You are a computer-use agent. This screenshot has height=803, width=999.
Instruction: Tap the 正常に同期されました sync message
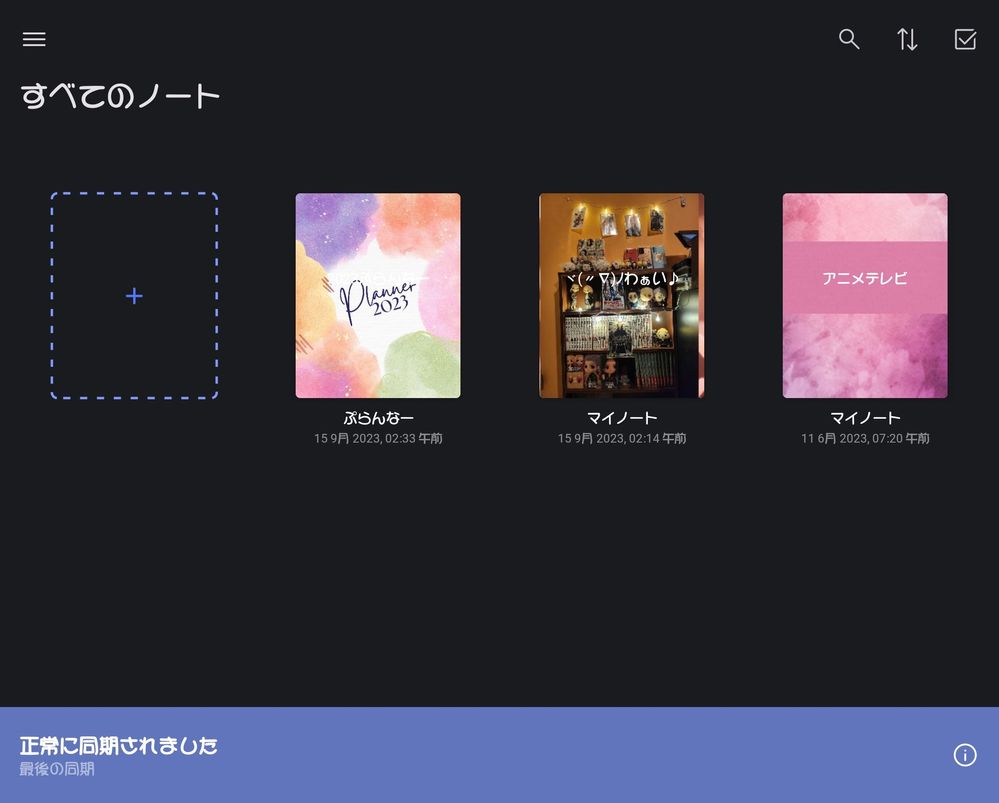[x=119, y=746]
